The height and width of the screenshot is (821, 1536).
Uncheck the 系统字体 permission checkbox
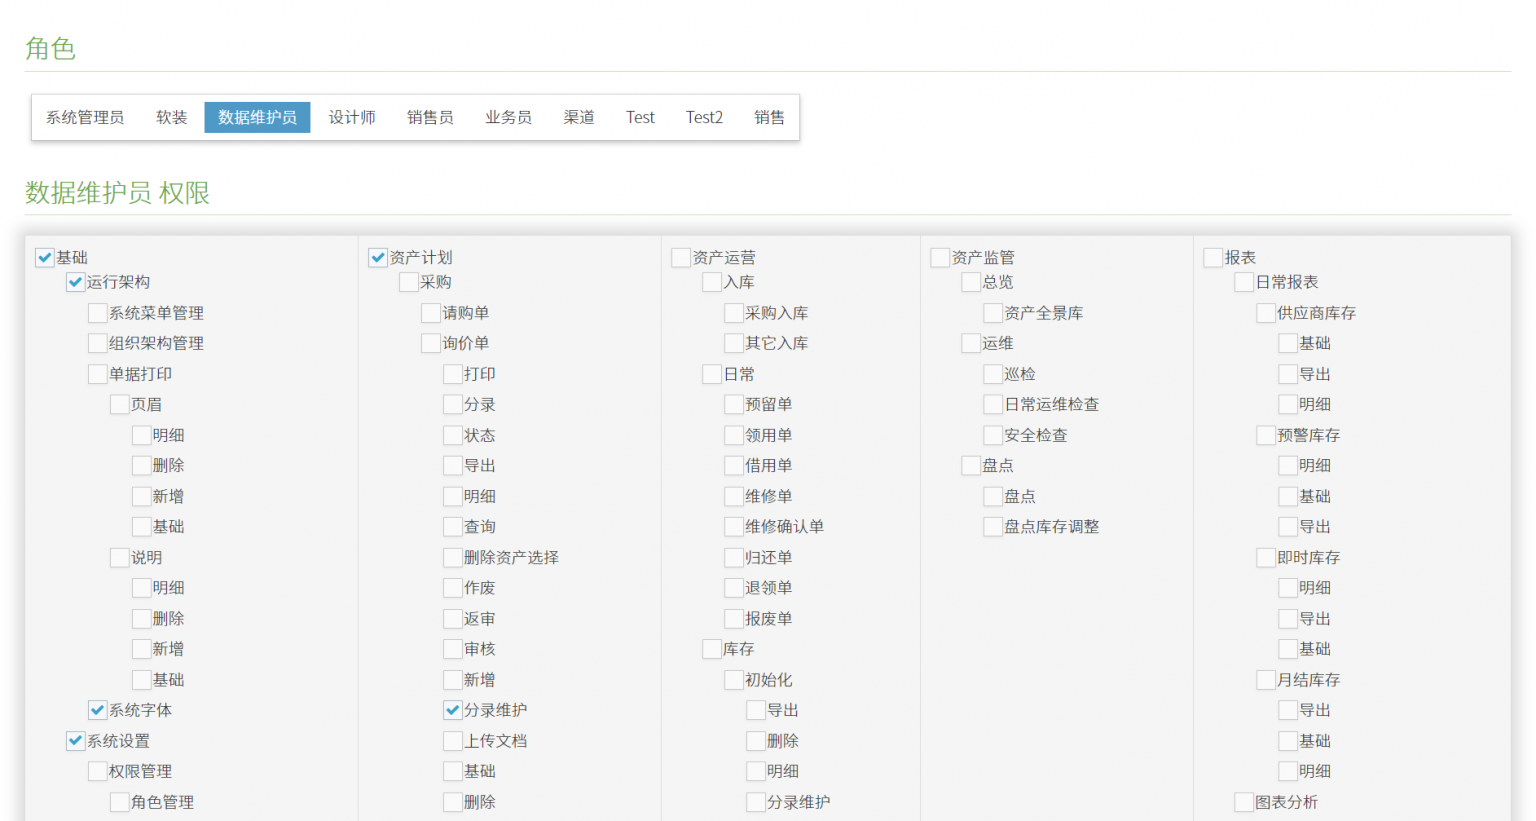(98, 710)
